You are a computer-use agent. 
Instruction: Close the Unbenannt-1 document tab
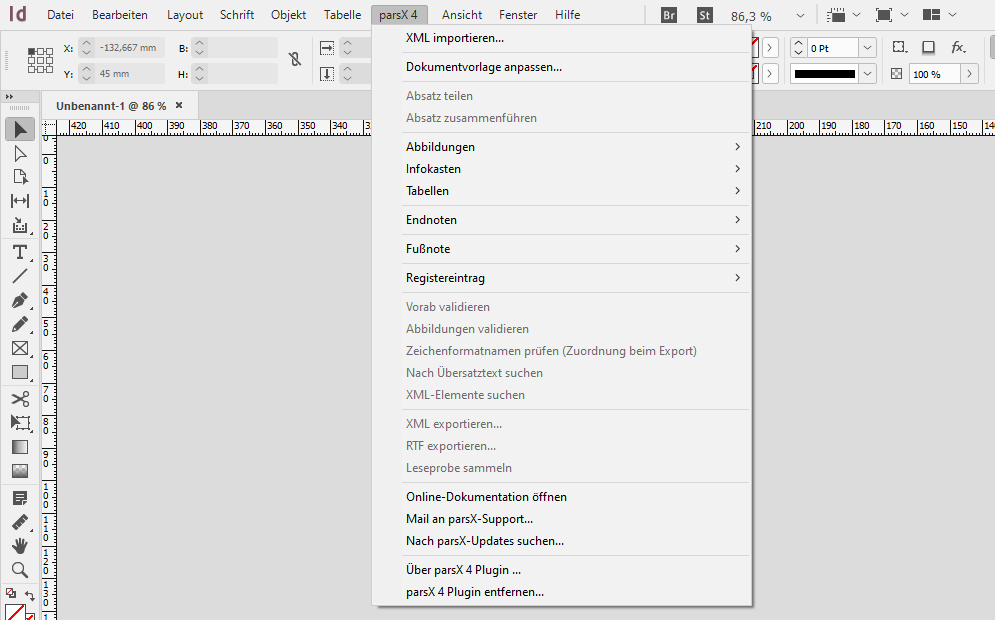(179, 105)
